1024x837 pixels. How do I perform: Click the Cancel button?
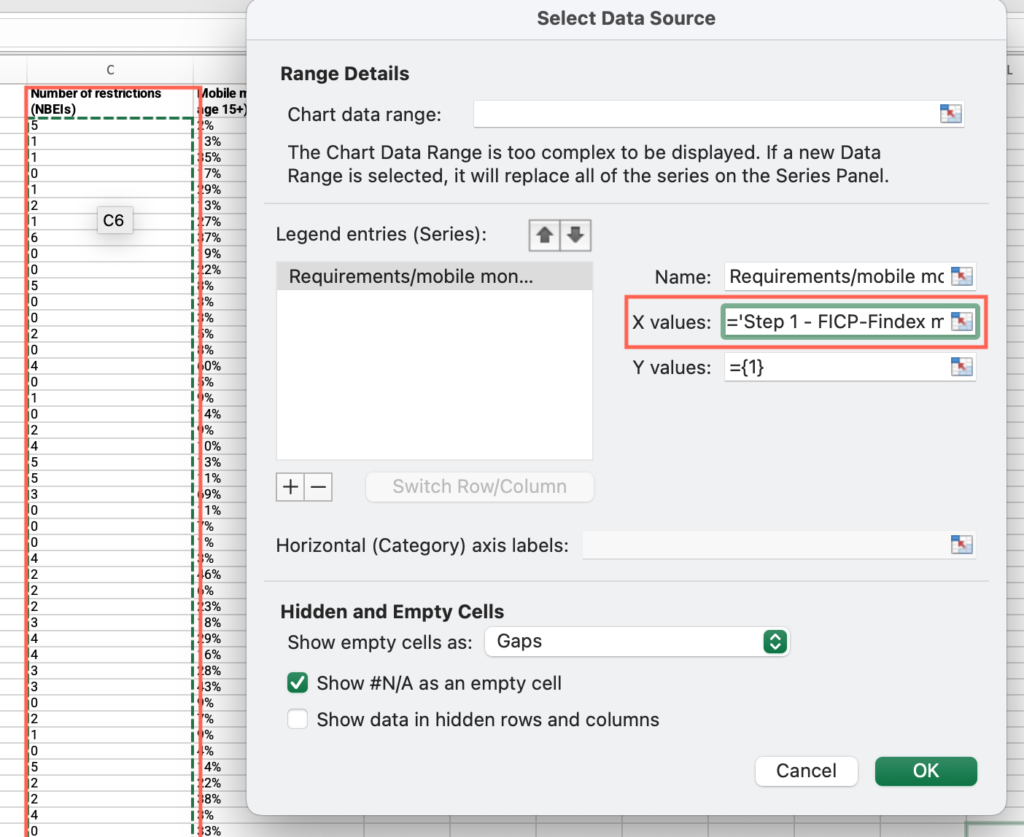click(x=806, y=771)
